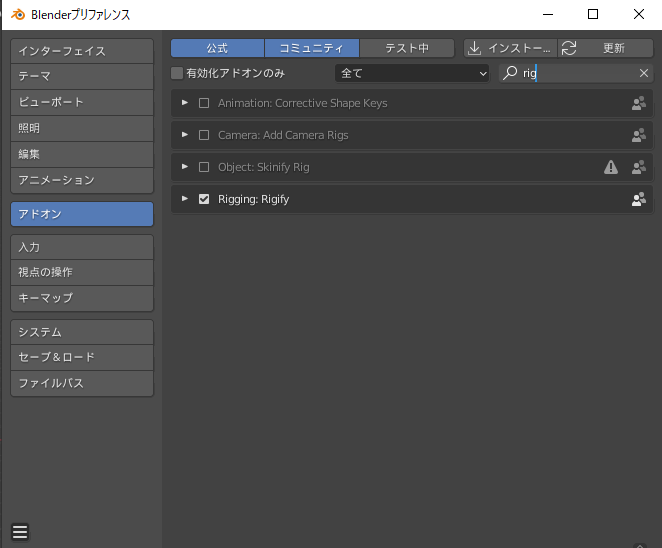Click the 更新 refresh button
Viewport: 662px width, 548px height.
pos(605,48)
